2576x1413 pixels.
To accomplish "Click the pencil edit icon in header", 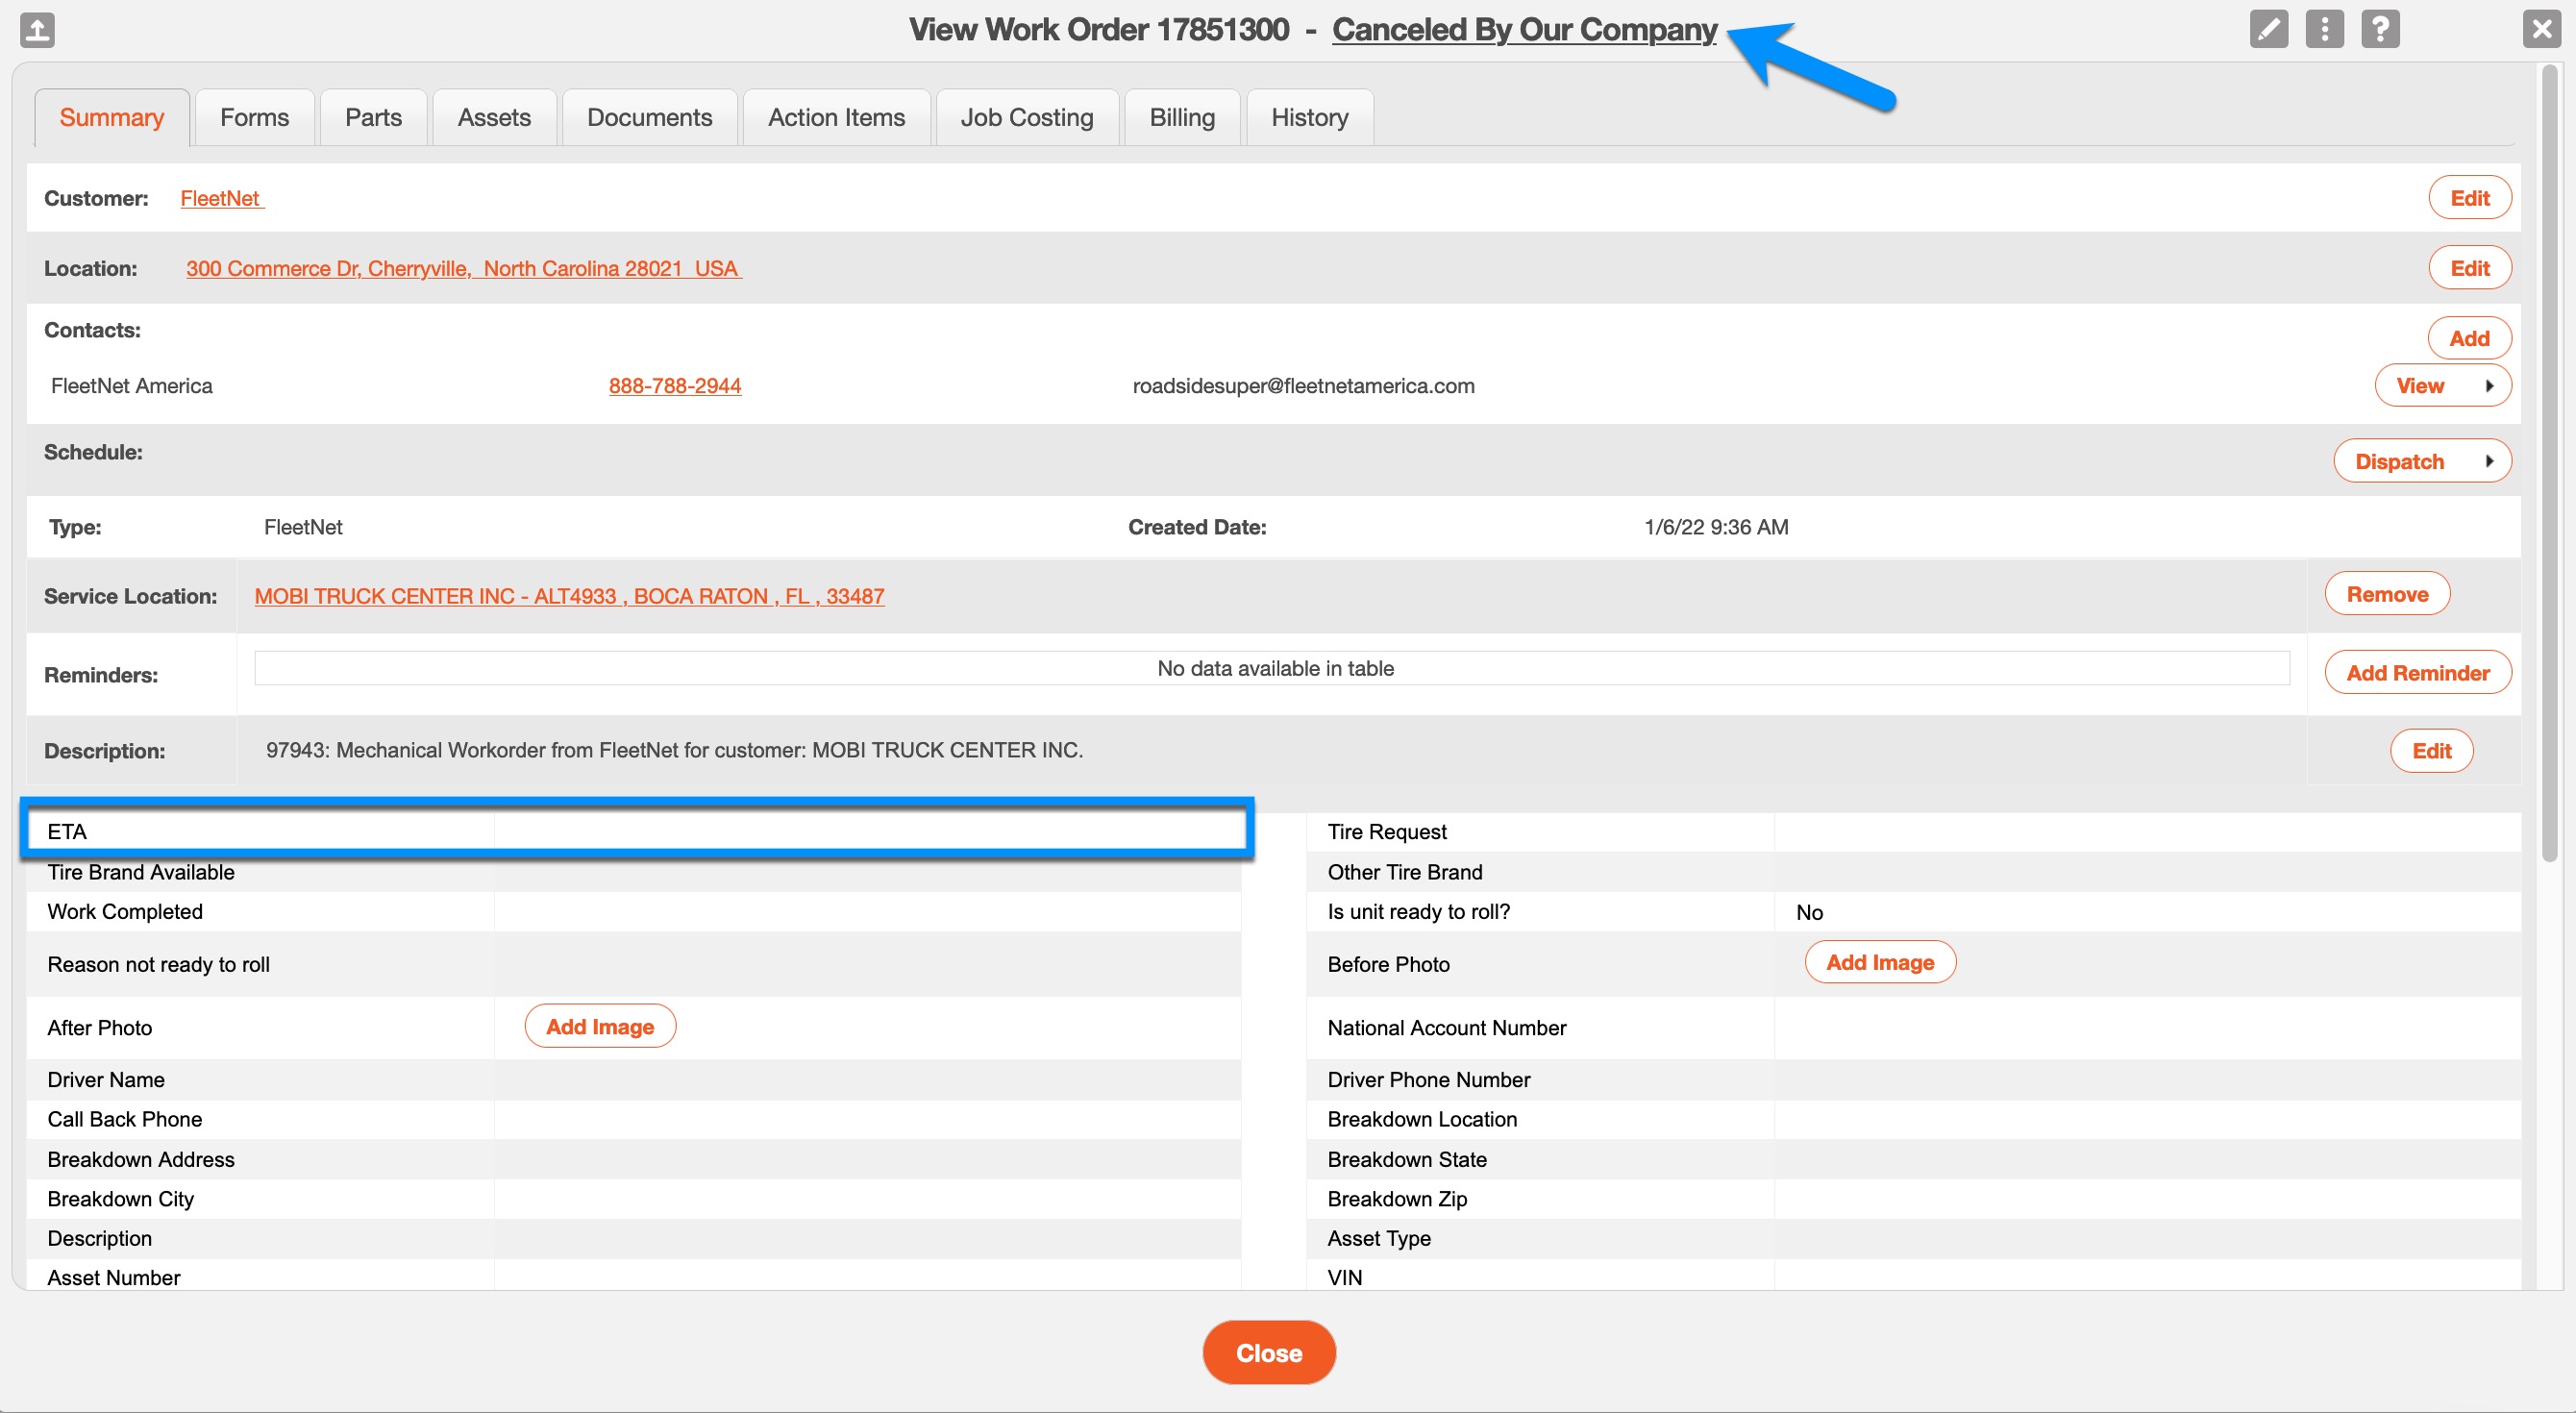I will (2268, 29).
